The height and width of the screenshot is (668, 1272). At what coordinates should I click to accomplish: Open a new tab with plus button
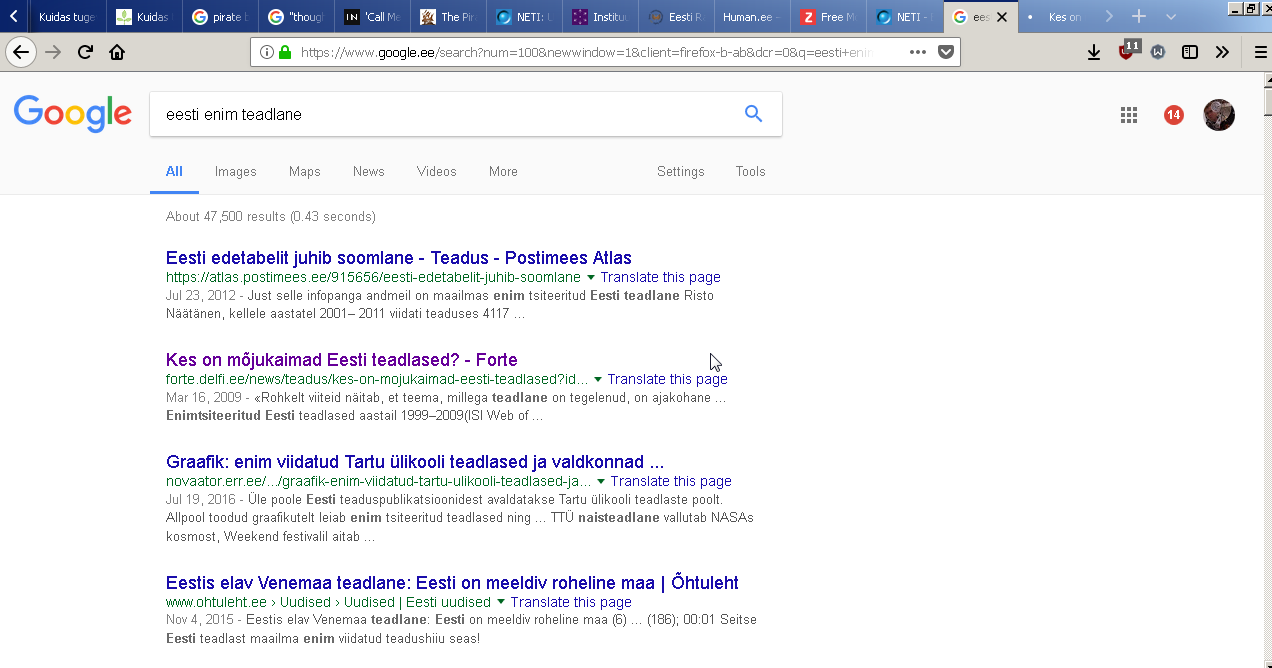pos(1138,17)
